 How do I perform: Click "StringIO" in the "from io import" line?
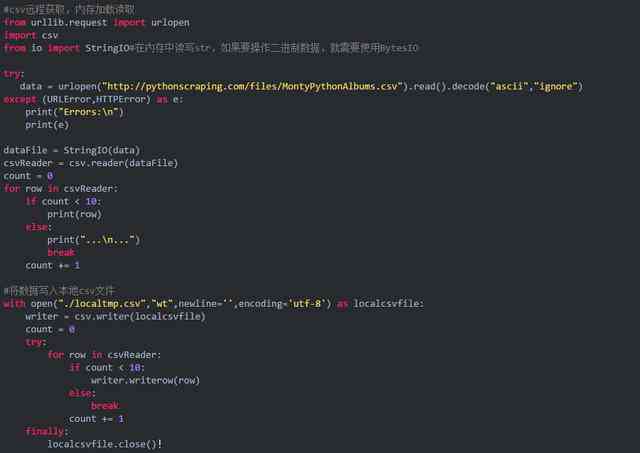coord(107,48)
